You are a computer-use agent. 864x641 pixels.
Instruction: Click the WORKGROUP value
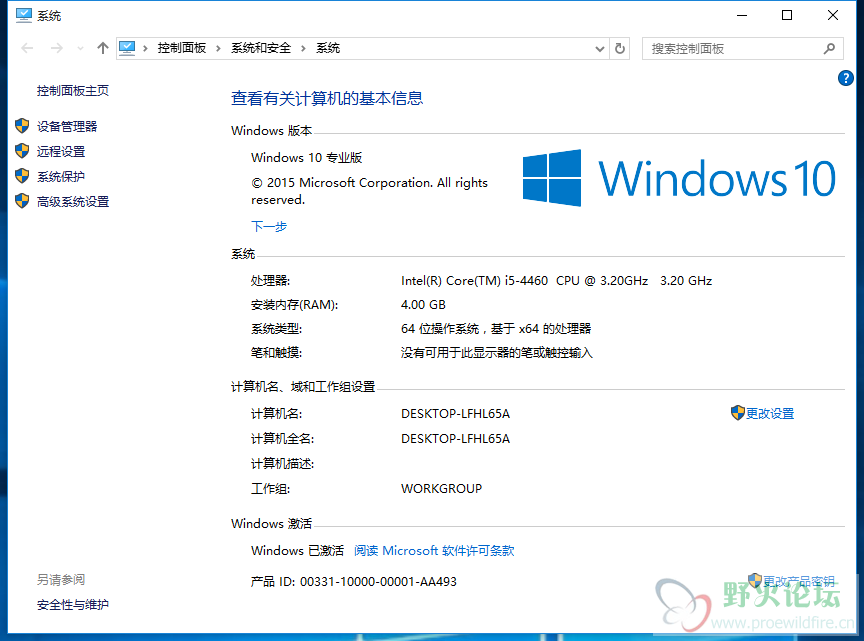click(x=441, y=489)
